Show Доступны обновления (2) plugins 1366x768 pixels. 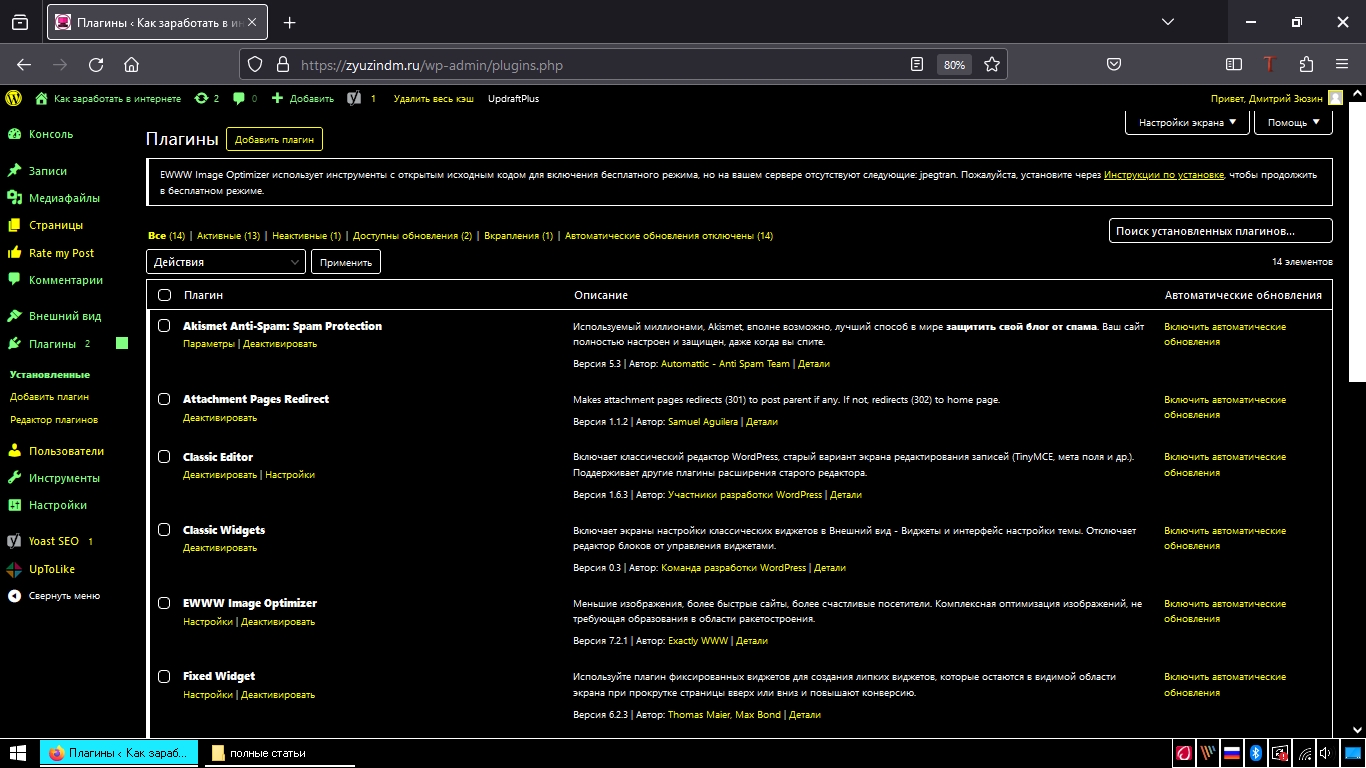[x=412, y=236]
